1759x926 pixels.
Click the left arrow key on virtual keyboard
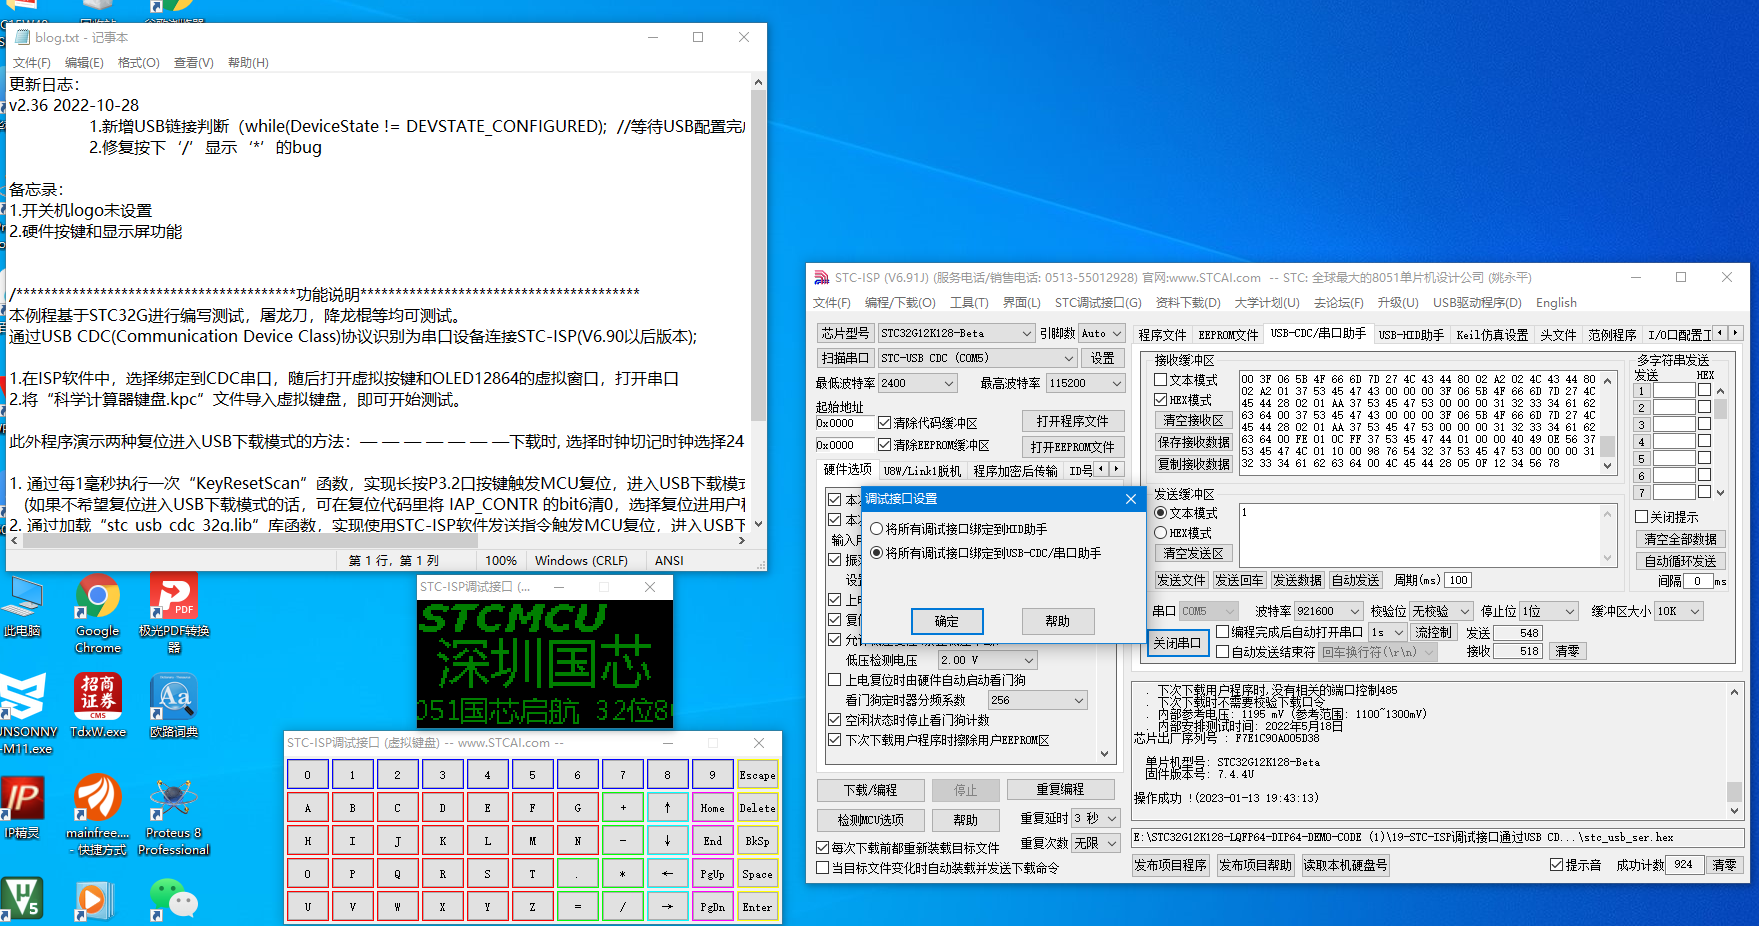coord(667,873)
